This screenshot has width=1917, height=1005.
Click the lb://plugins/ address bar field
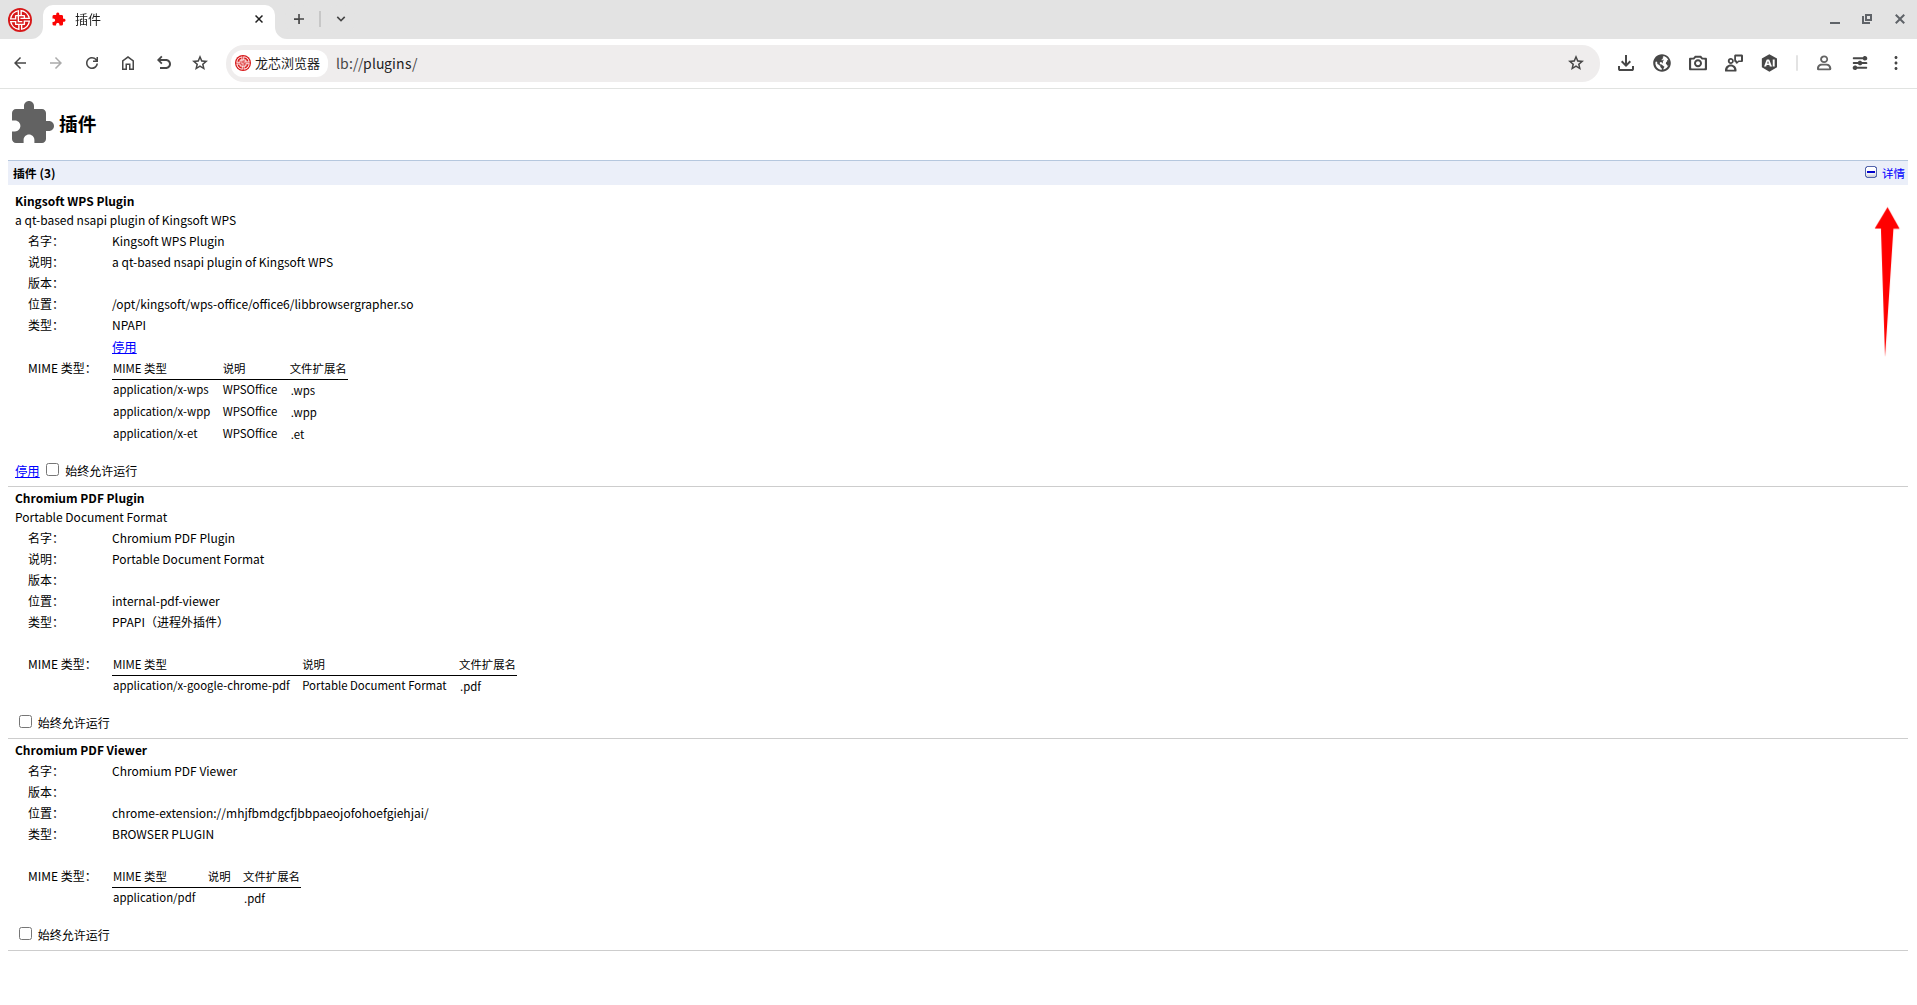900,63
